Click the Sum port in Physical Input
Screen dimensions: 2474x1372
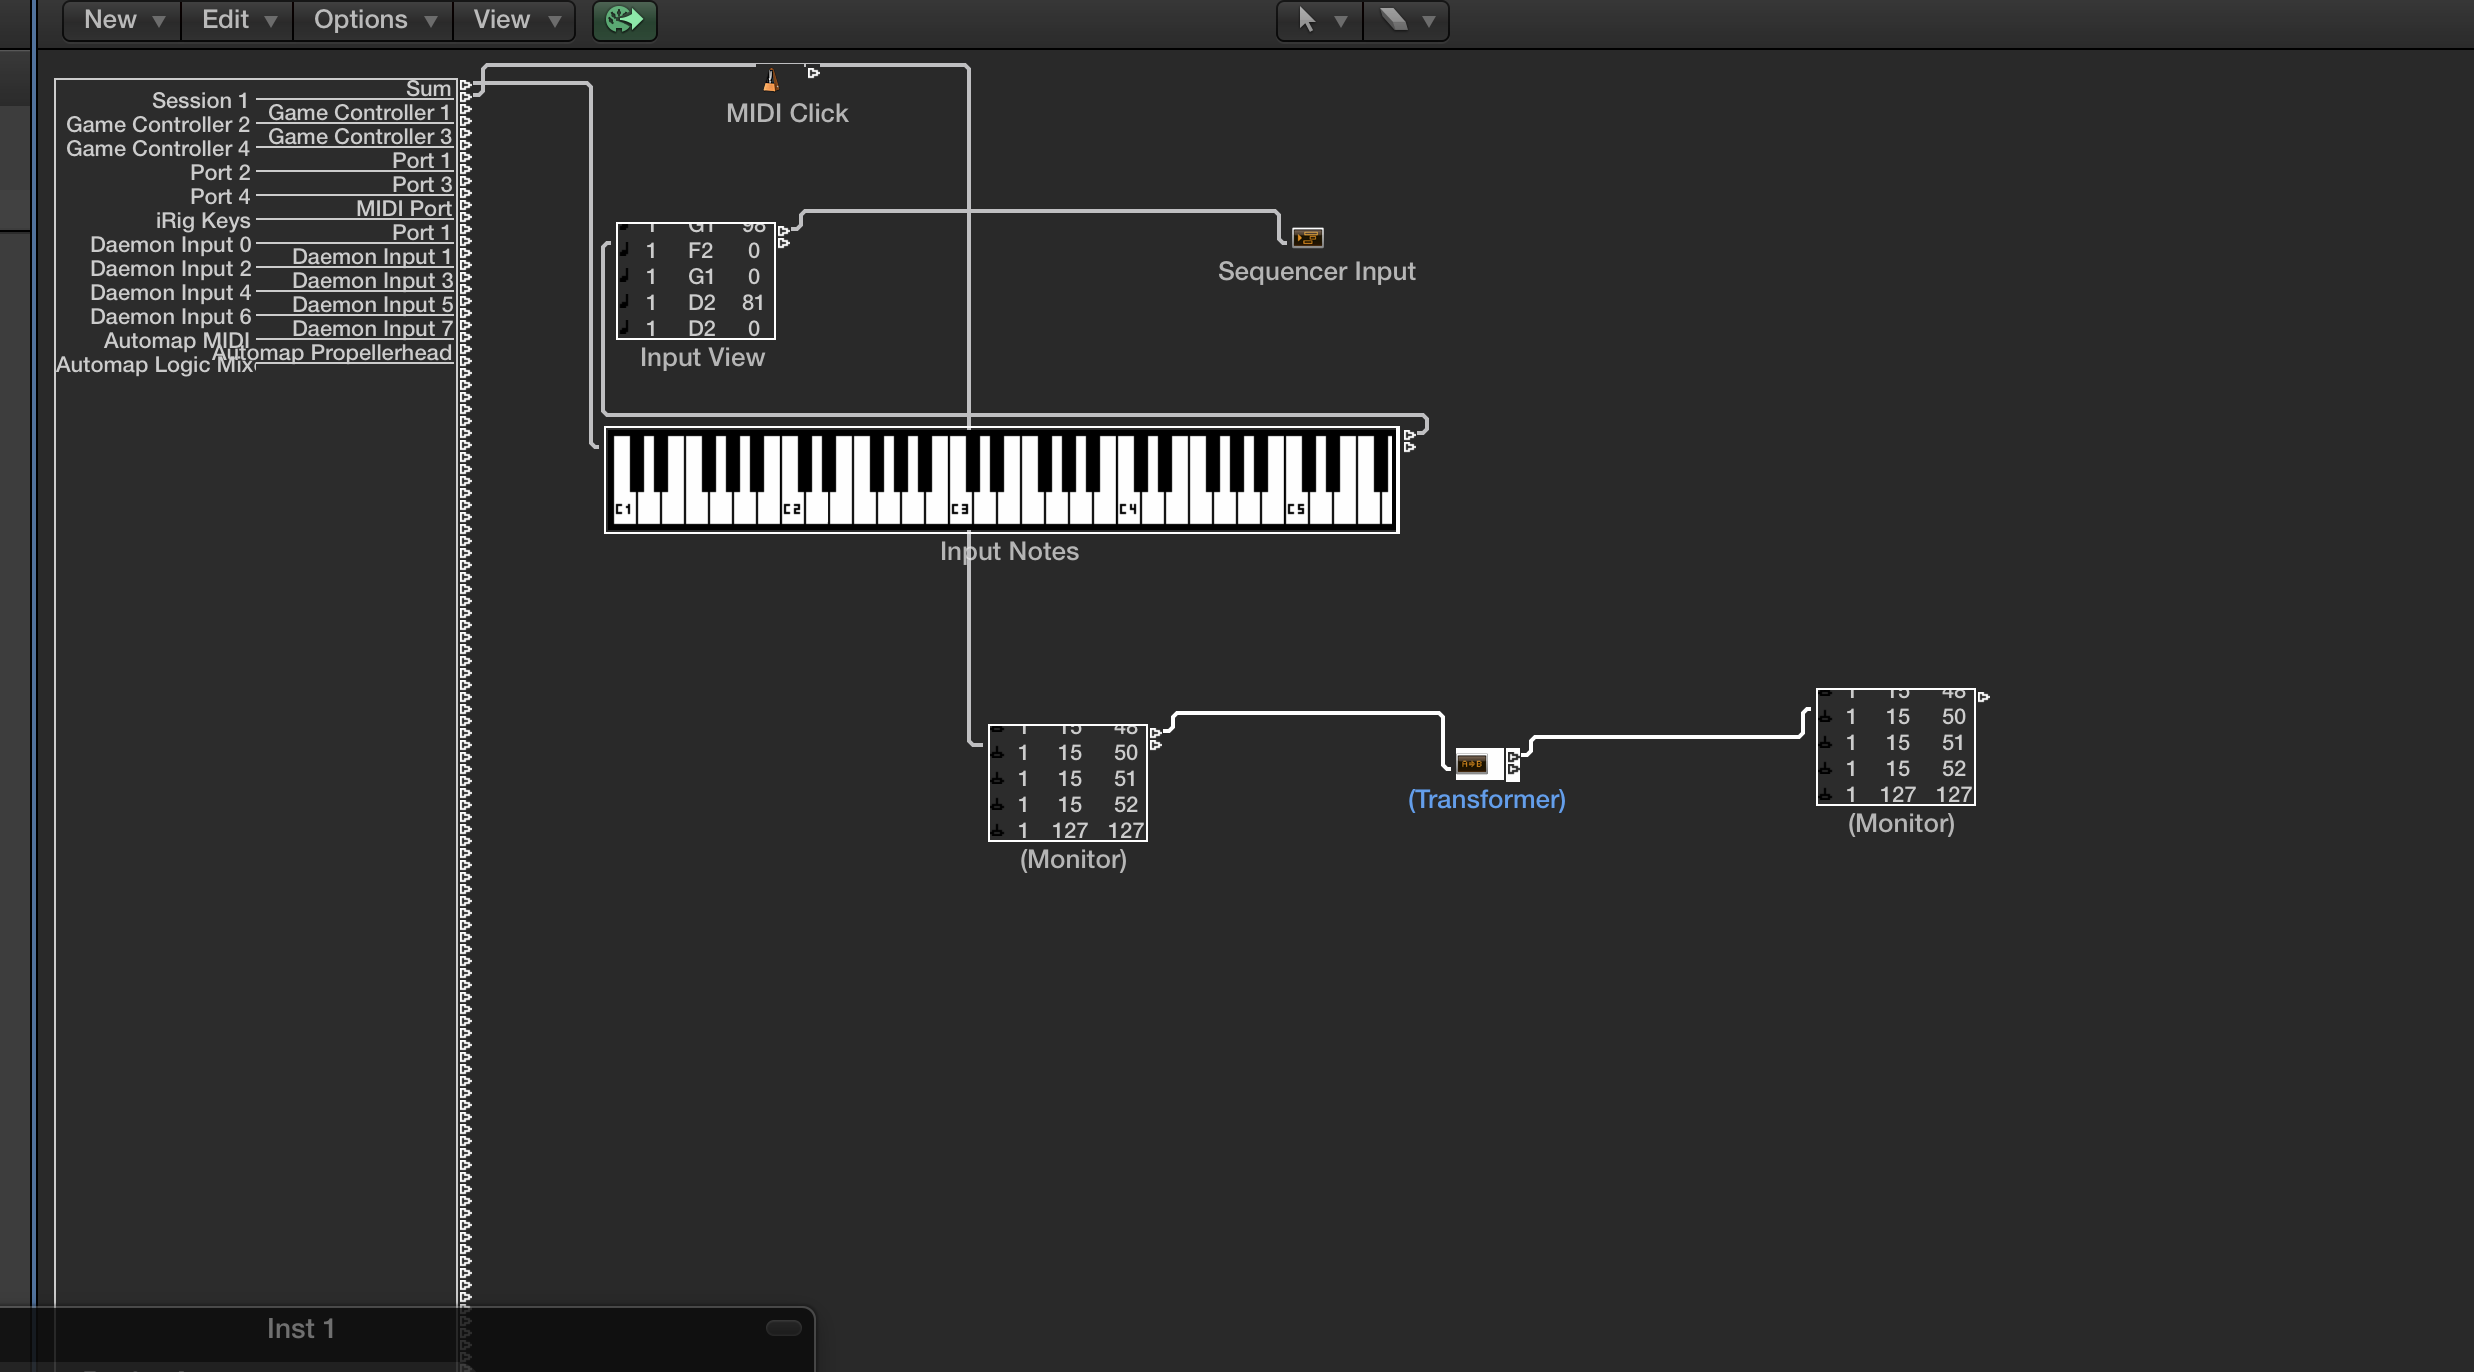click(x=429, y=89)
